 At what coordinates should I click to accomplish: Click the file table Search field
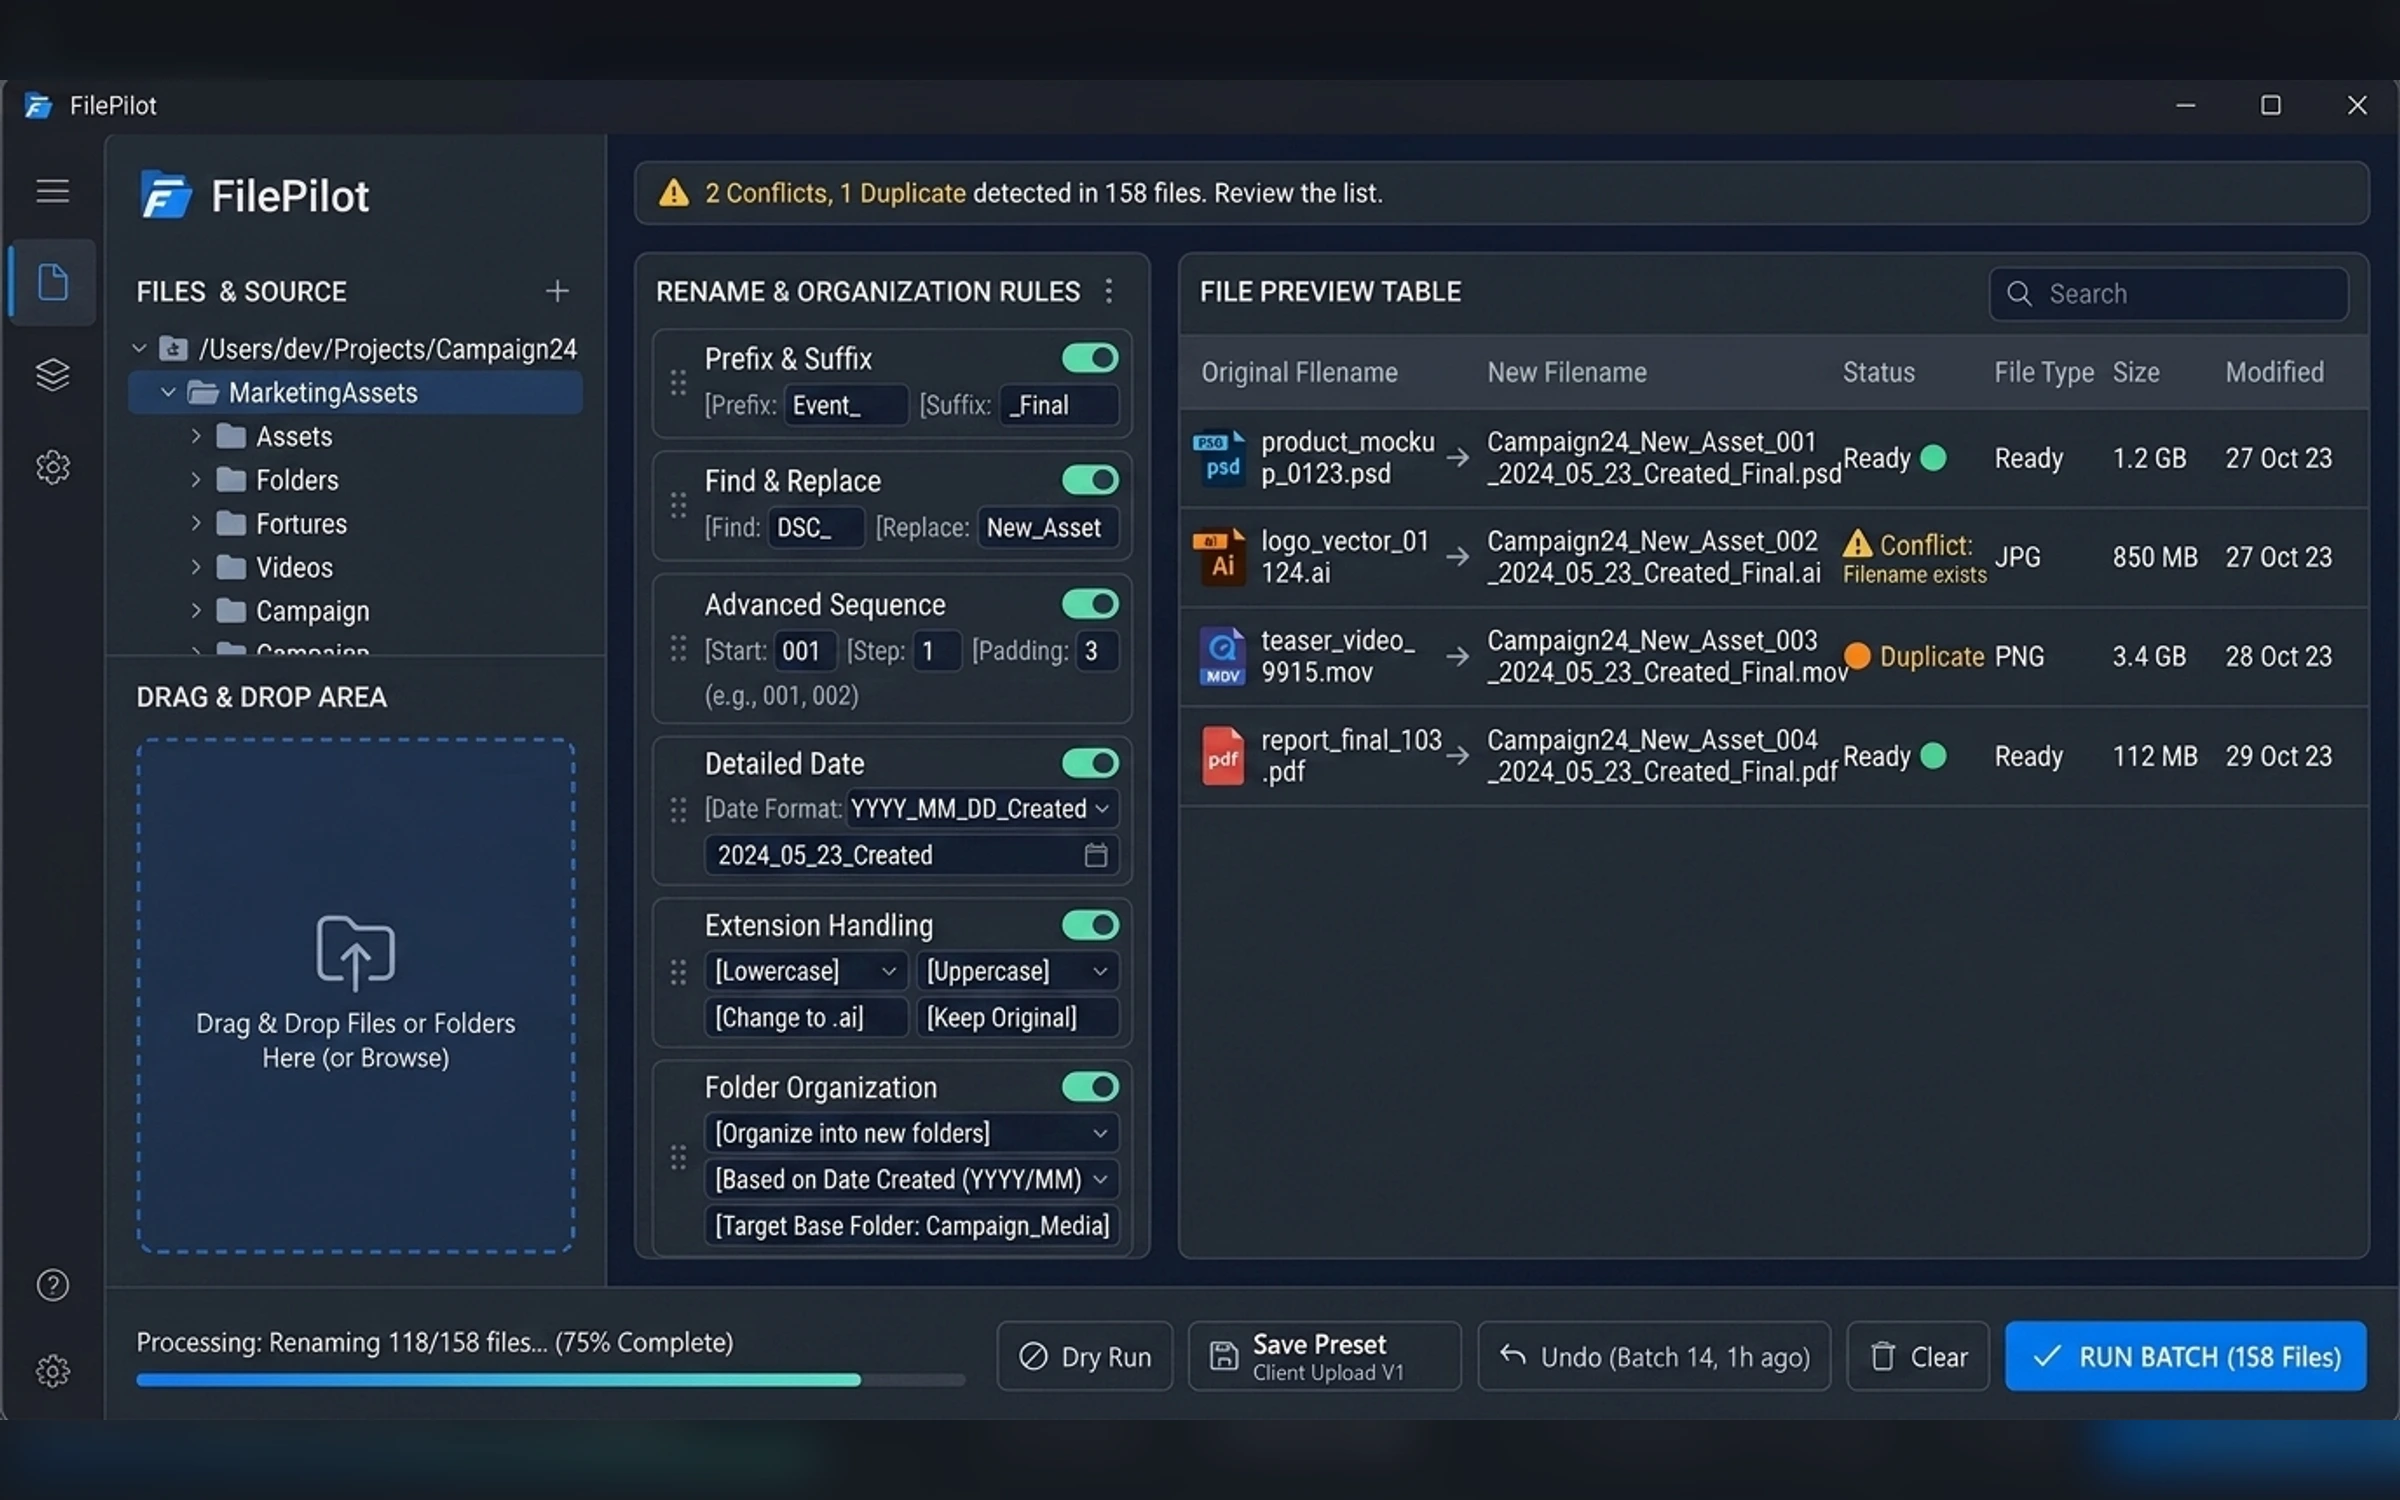point(2168,294)
